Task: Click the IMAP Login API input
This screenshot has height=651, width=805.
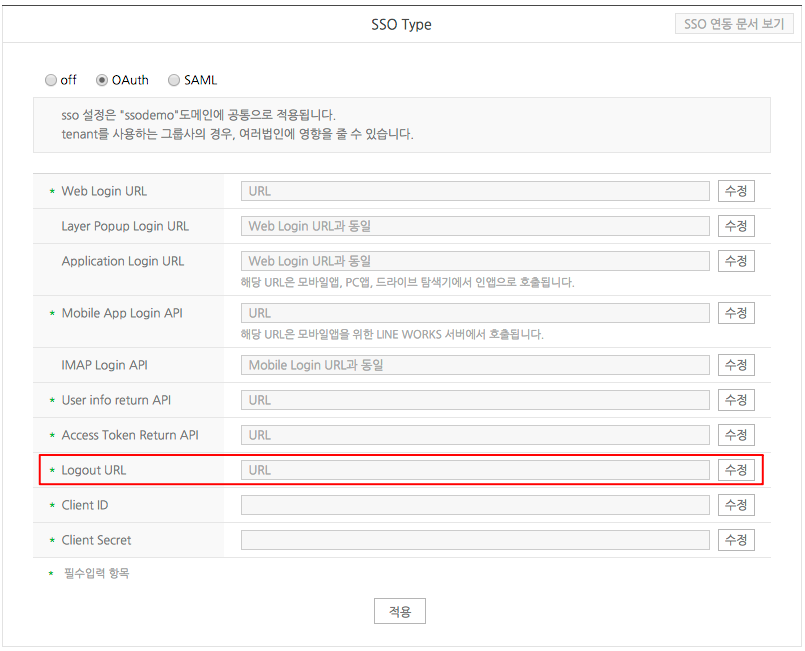Action: coord(475,365)
